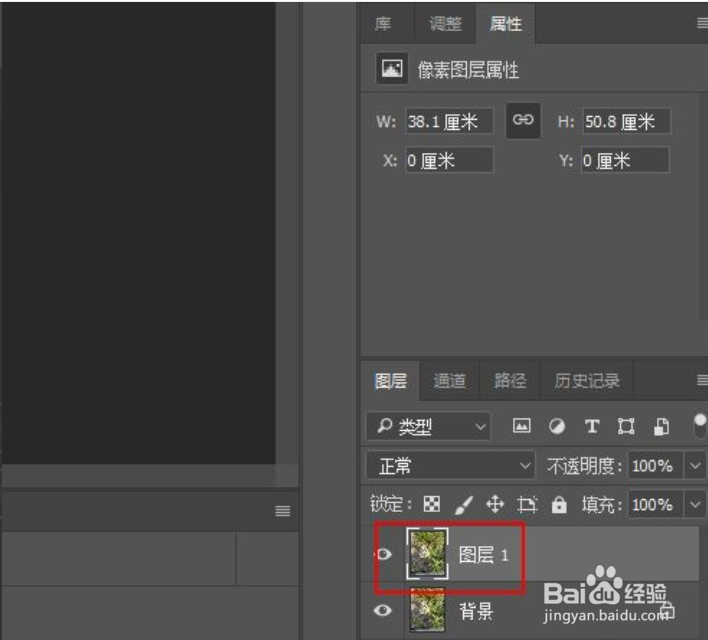Open the 调整 (Adjustments) tab
This screenshot has height=640, width=708.
(x=445, y=23)
